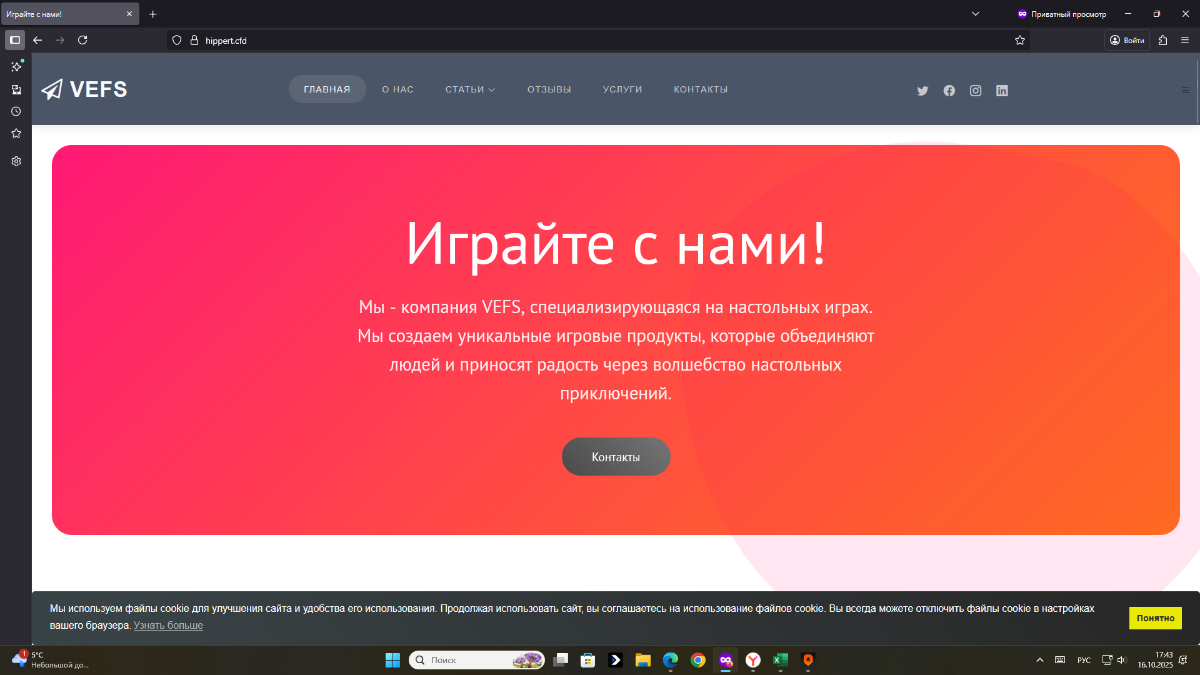Switch to Yandex Browser on the taskbar
This screenshot has height=675, width=1200.
(x=753, y=660)
